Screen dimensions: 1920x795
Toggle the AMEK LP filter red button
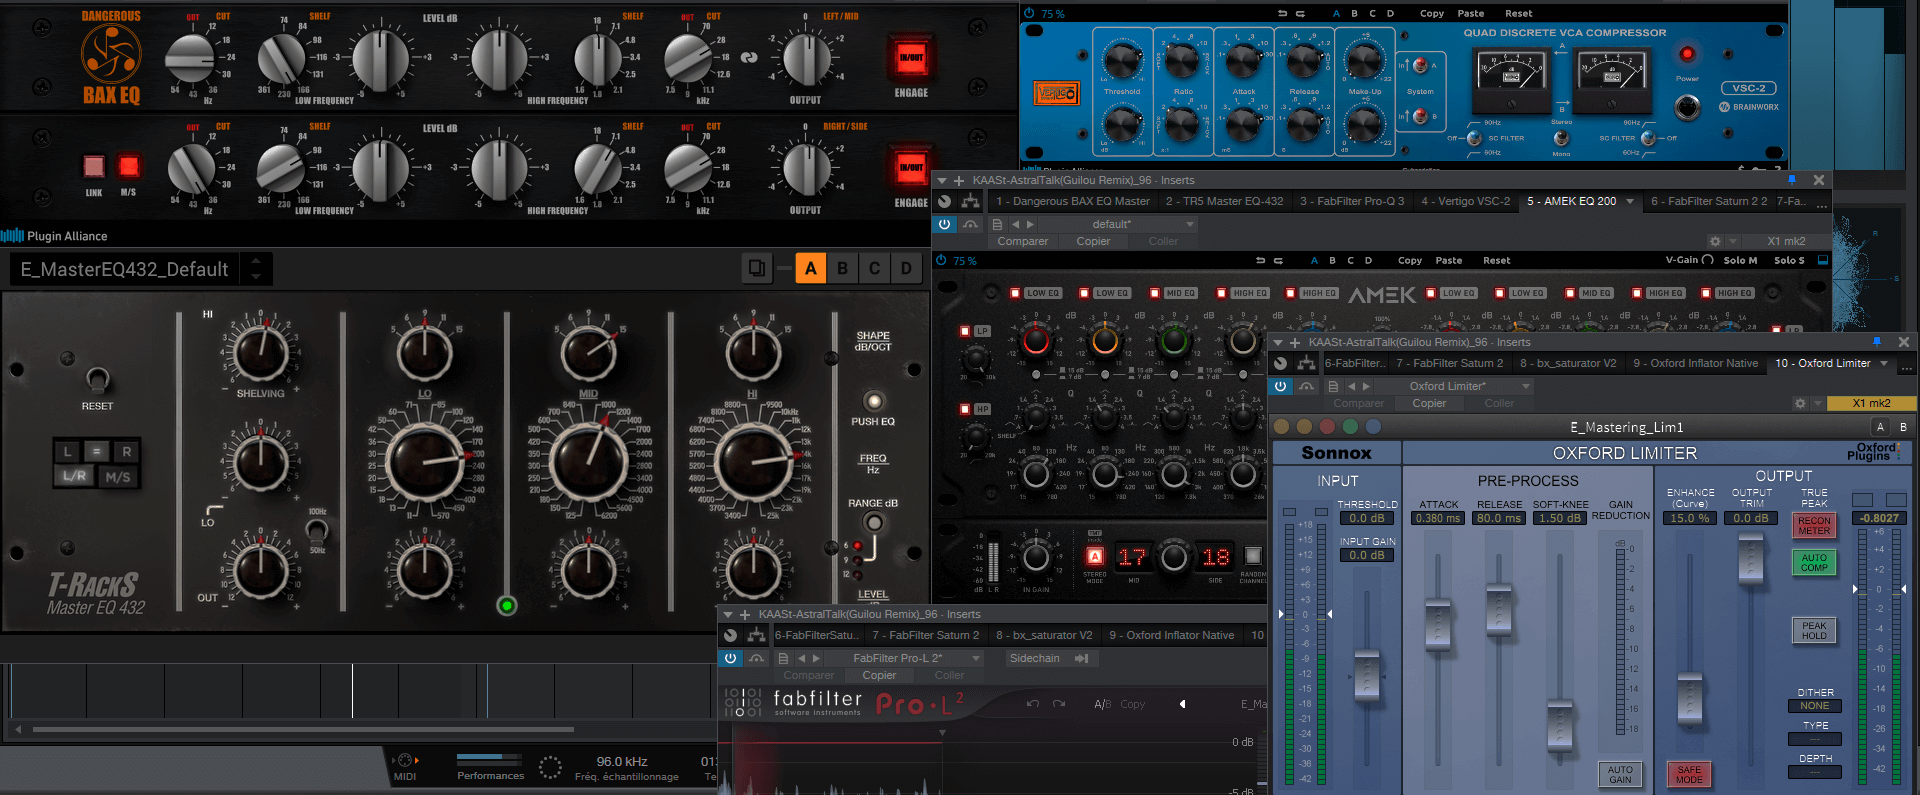(965, 331)
